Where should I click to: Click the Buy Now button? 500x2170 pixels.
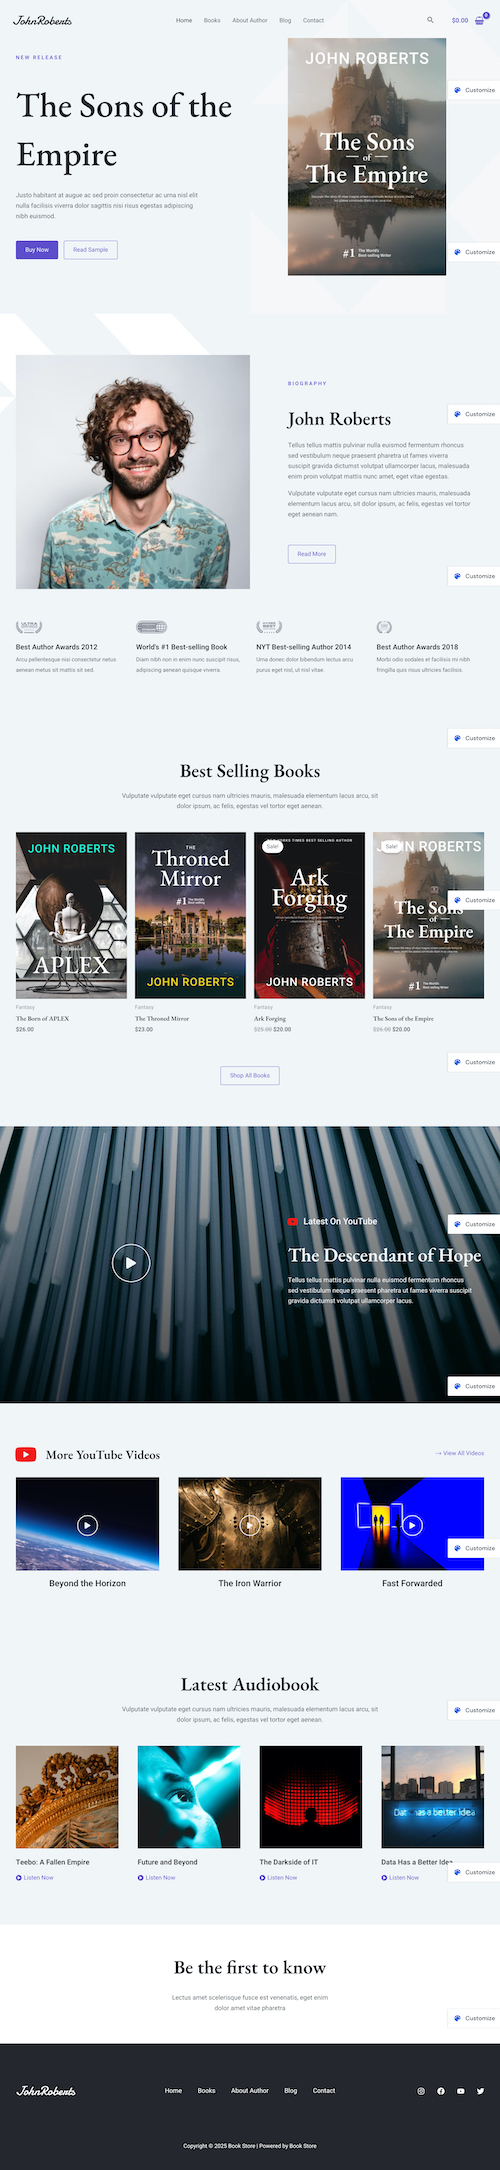pyautogui.click(x=37, y=250)
